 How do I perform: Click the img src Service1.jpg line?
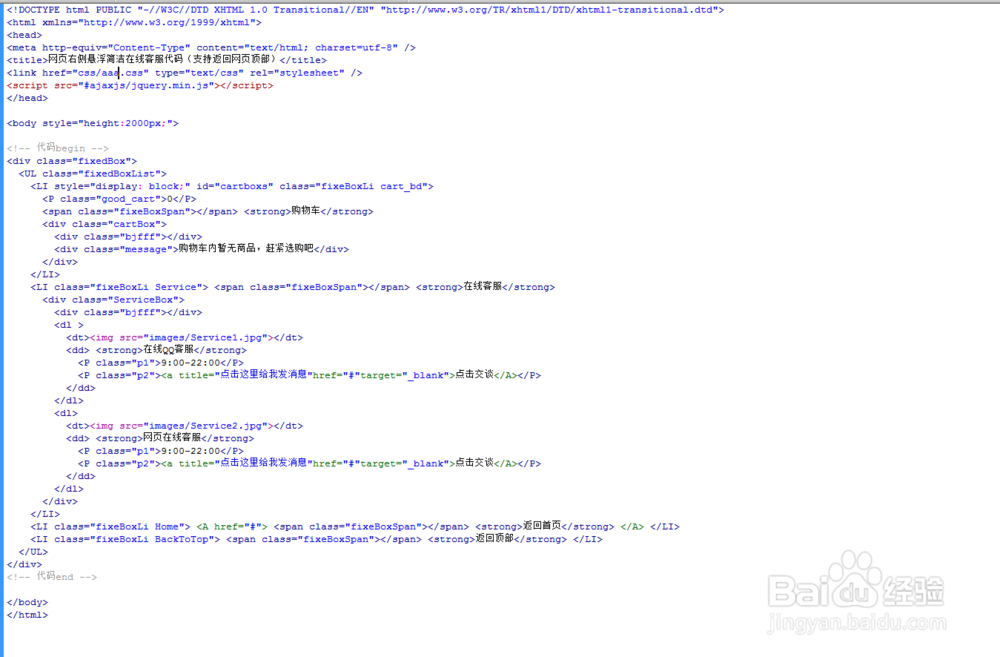pos(185,337)
